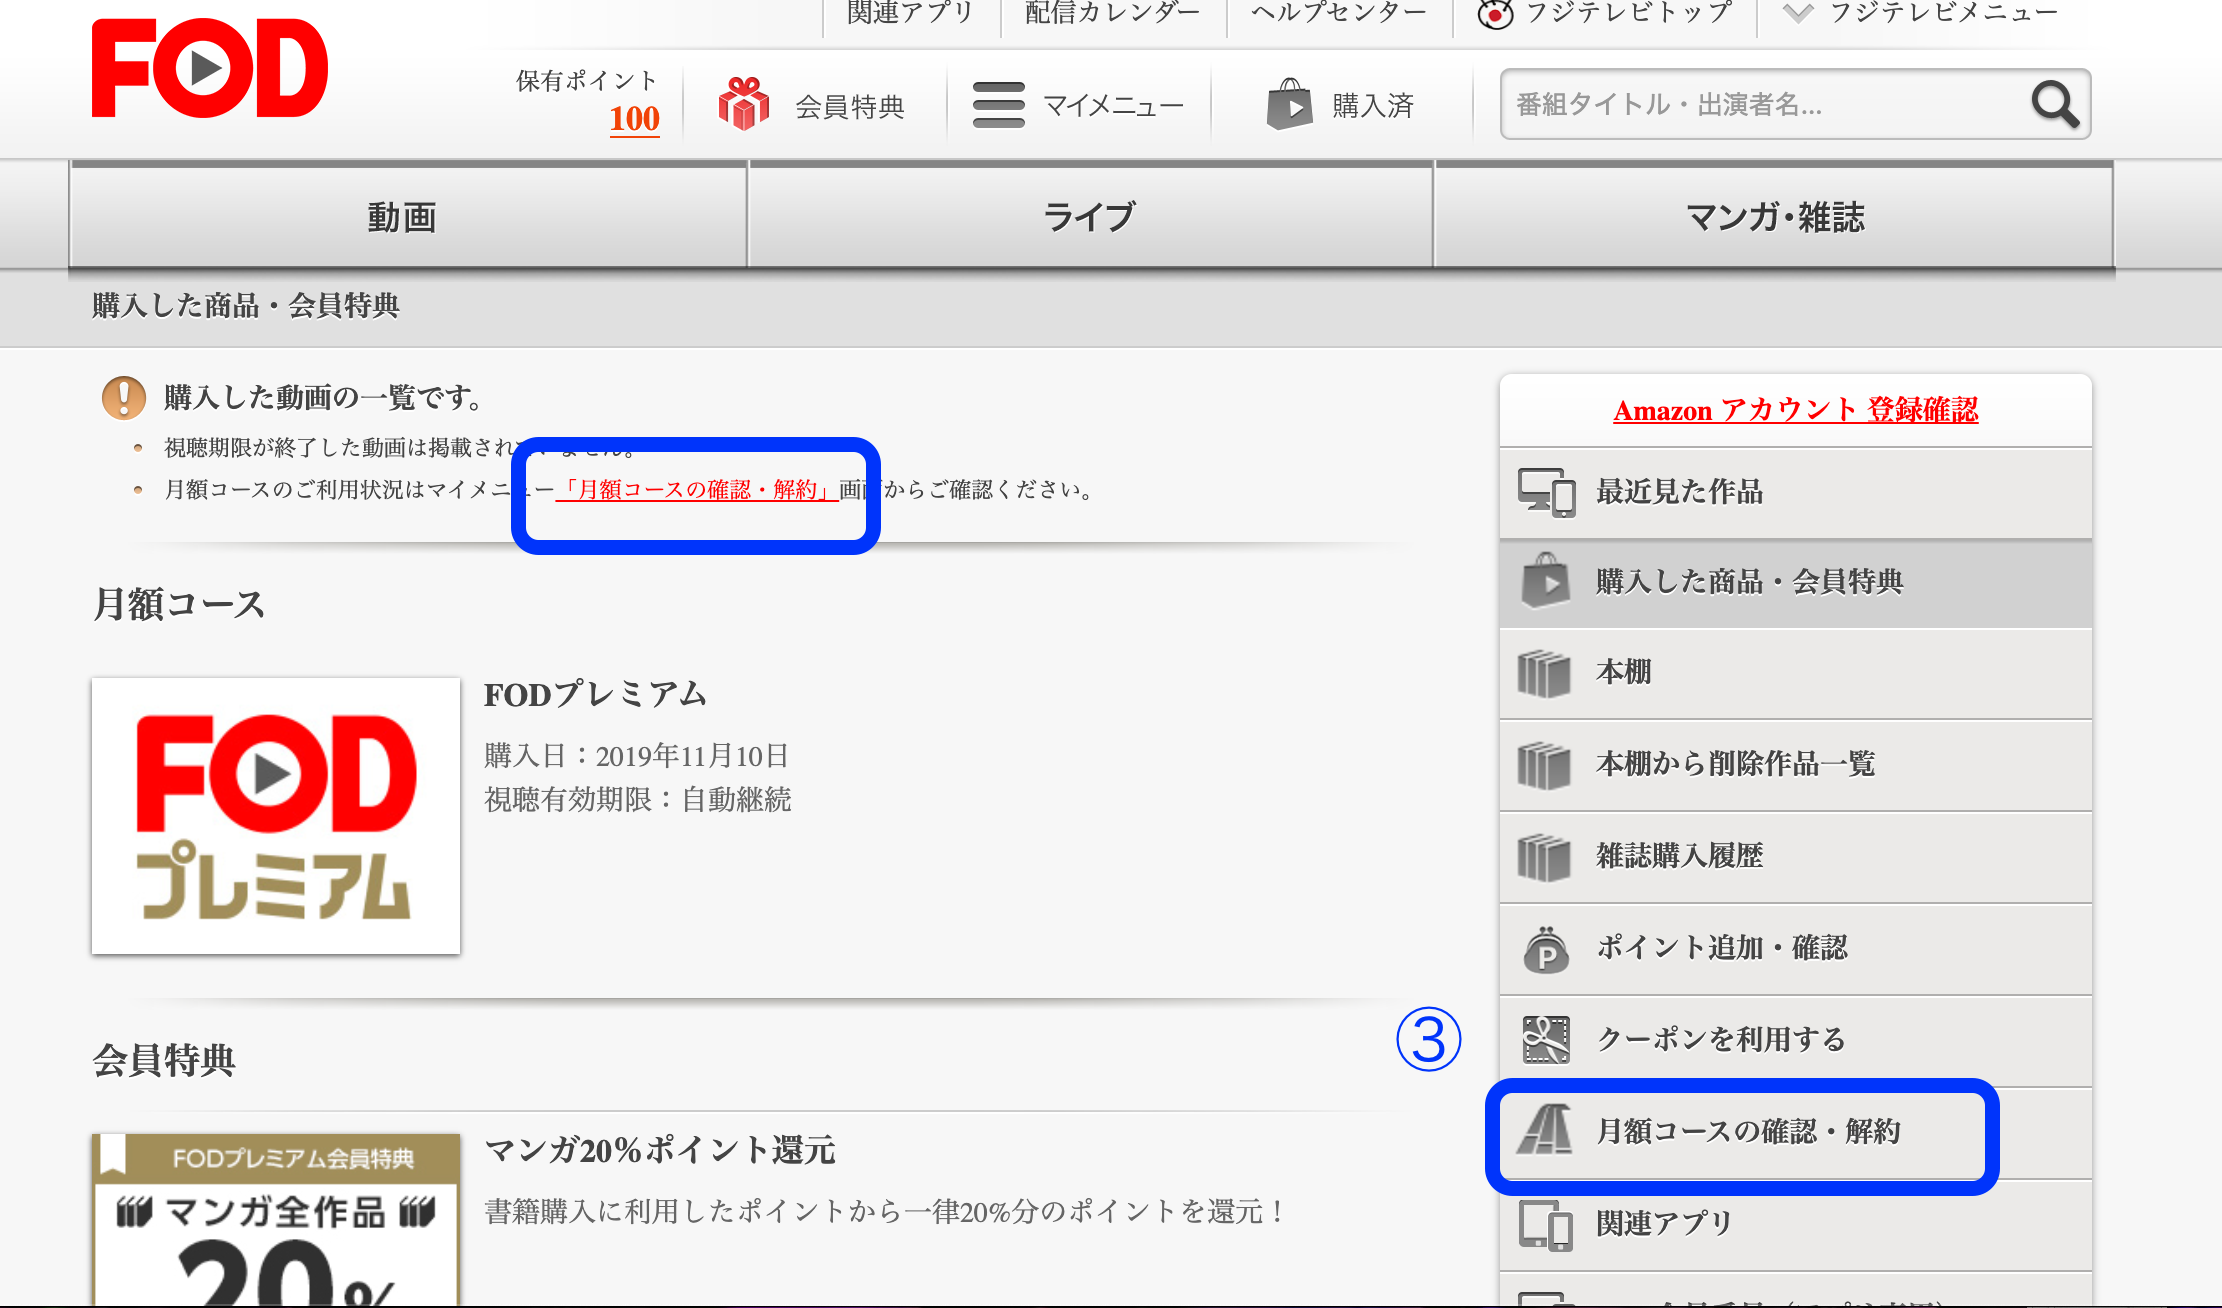
Task: Select 本棚から削除作品一覧 in the sidebar
Action: 1795,765
